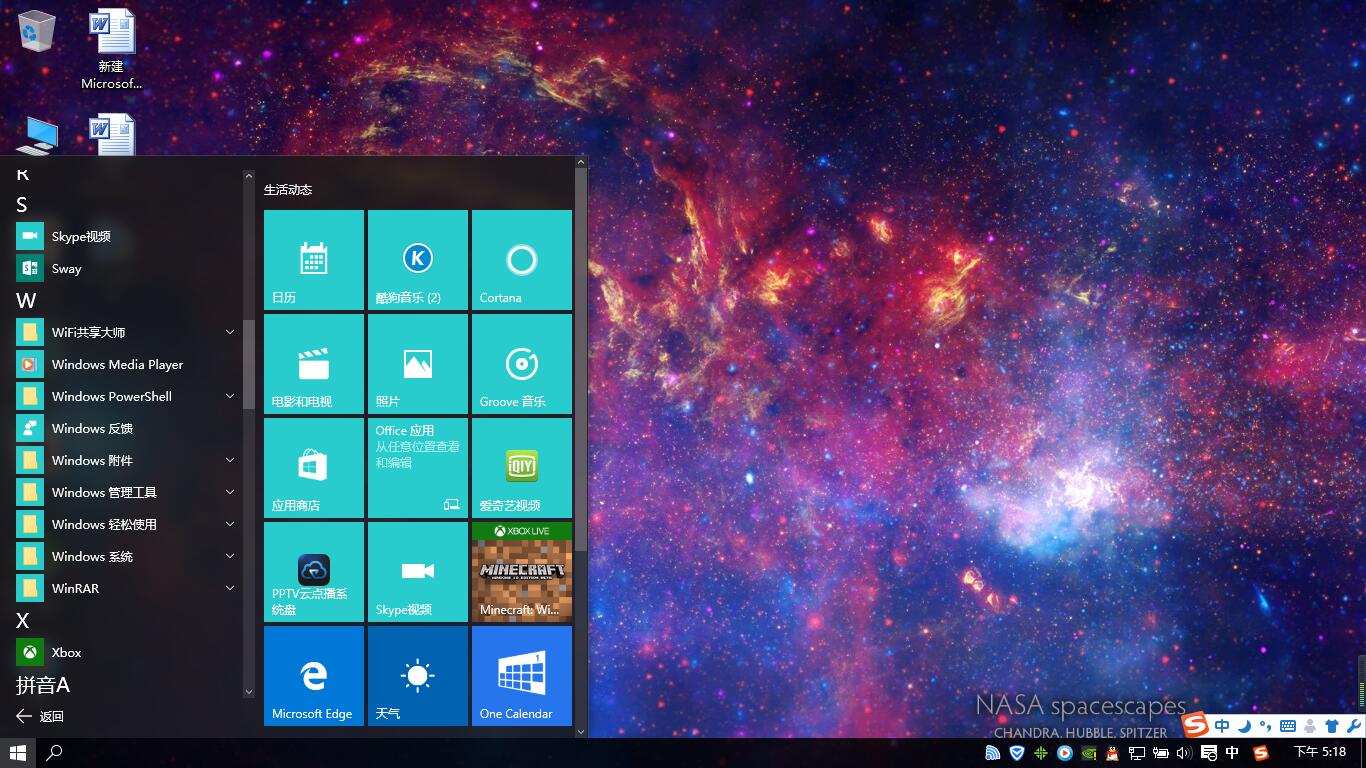The image size is (1366, 768).
Task: Open the Recycle Bin desktop icon
Action: 37,31
